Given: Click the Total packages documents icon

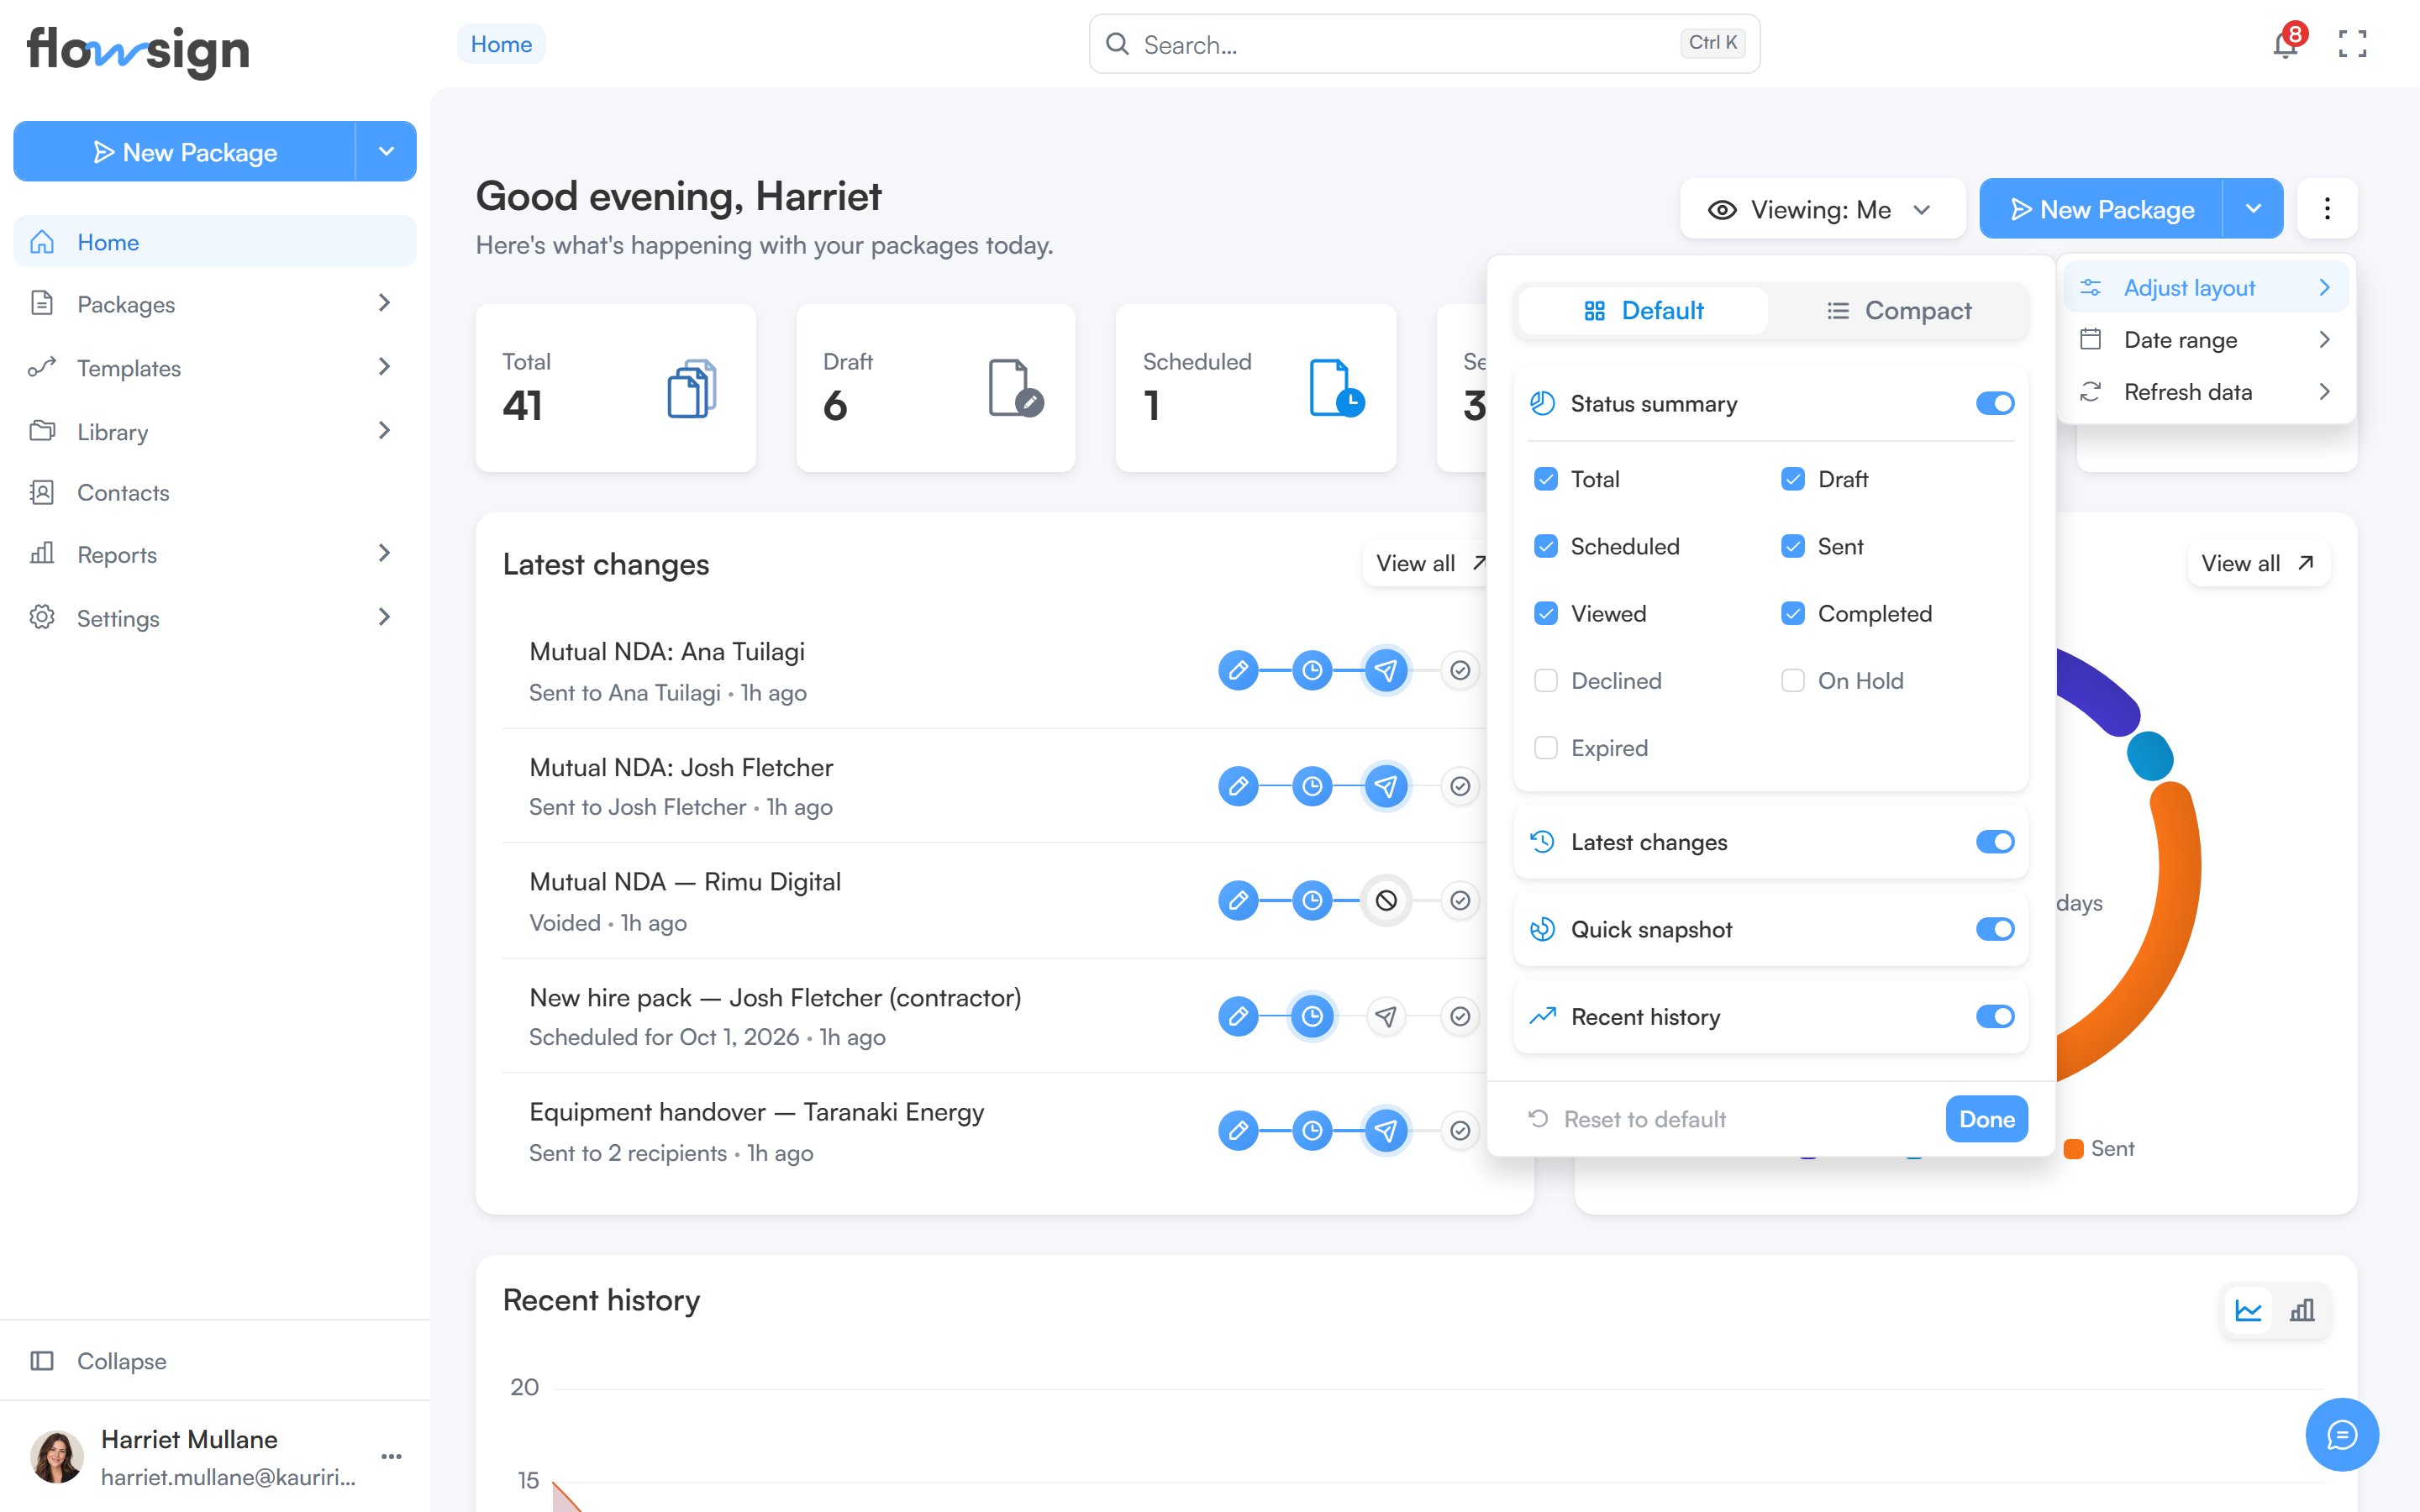Looking at the screenshot, I should pyautogui.click(x=692, y=388).
